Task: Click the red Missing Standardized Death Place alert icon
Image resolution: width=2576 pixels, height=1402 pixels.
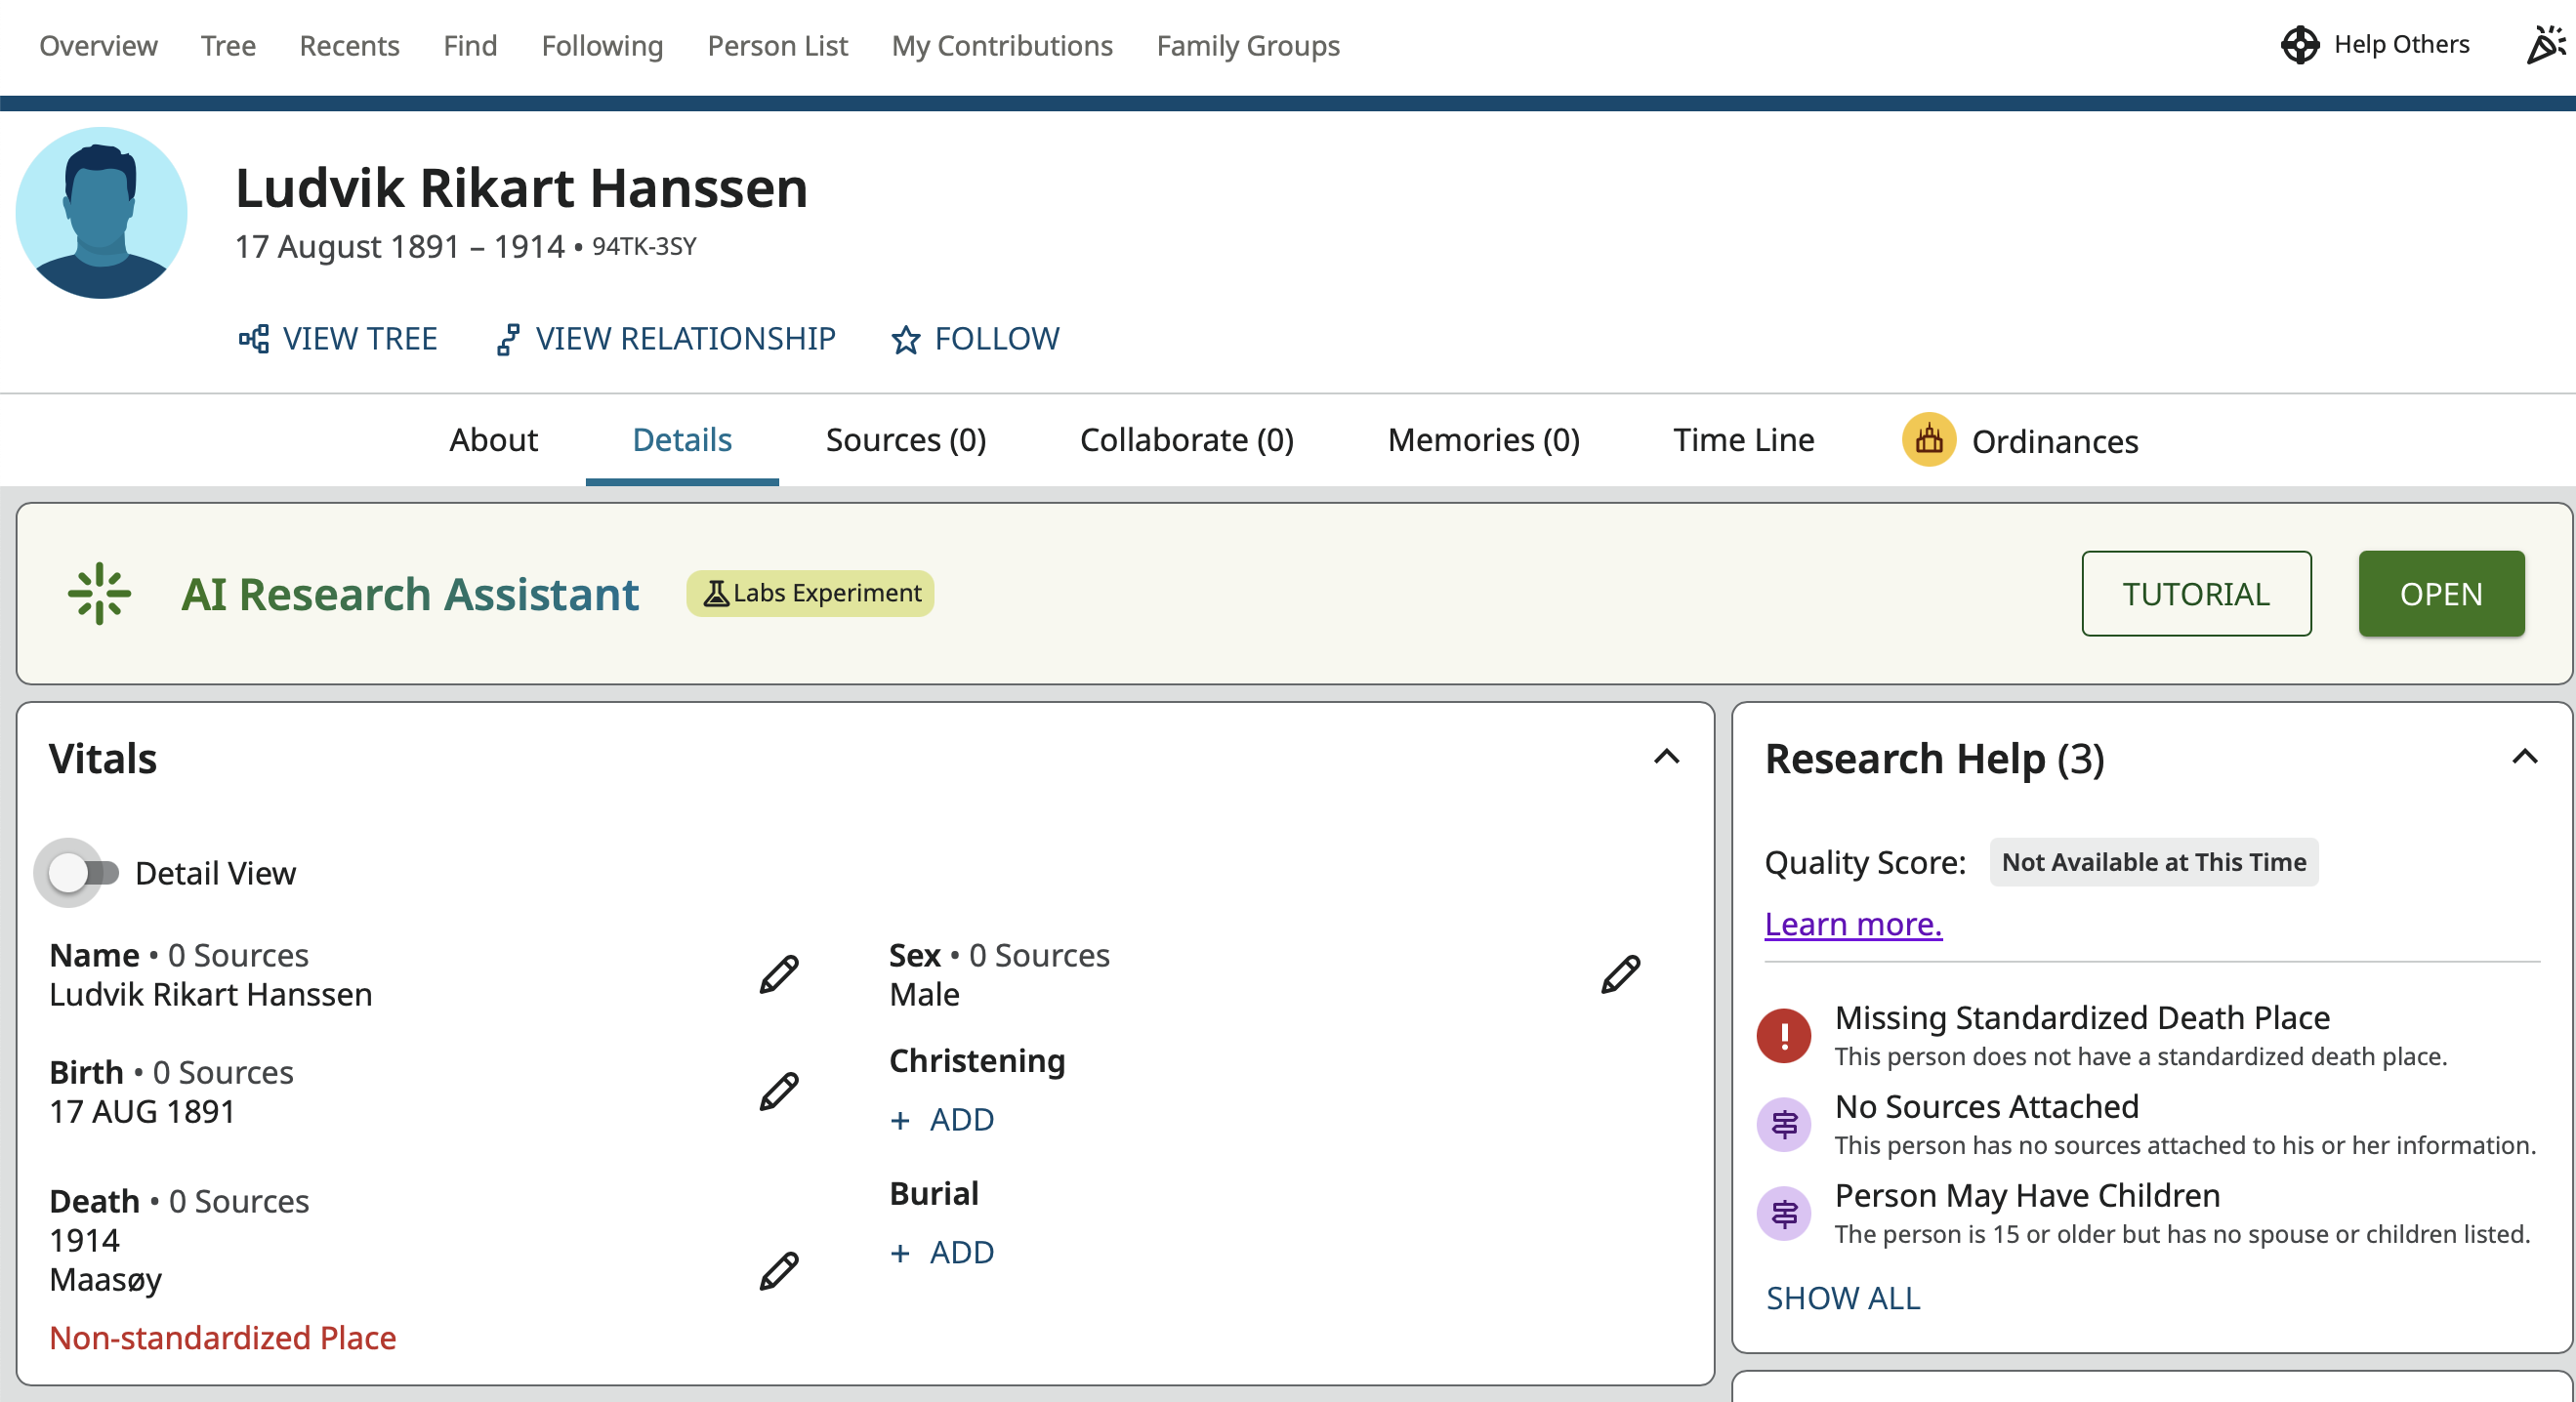Action: pos(1783,1035)
